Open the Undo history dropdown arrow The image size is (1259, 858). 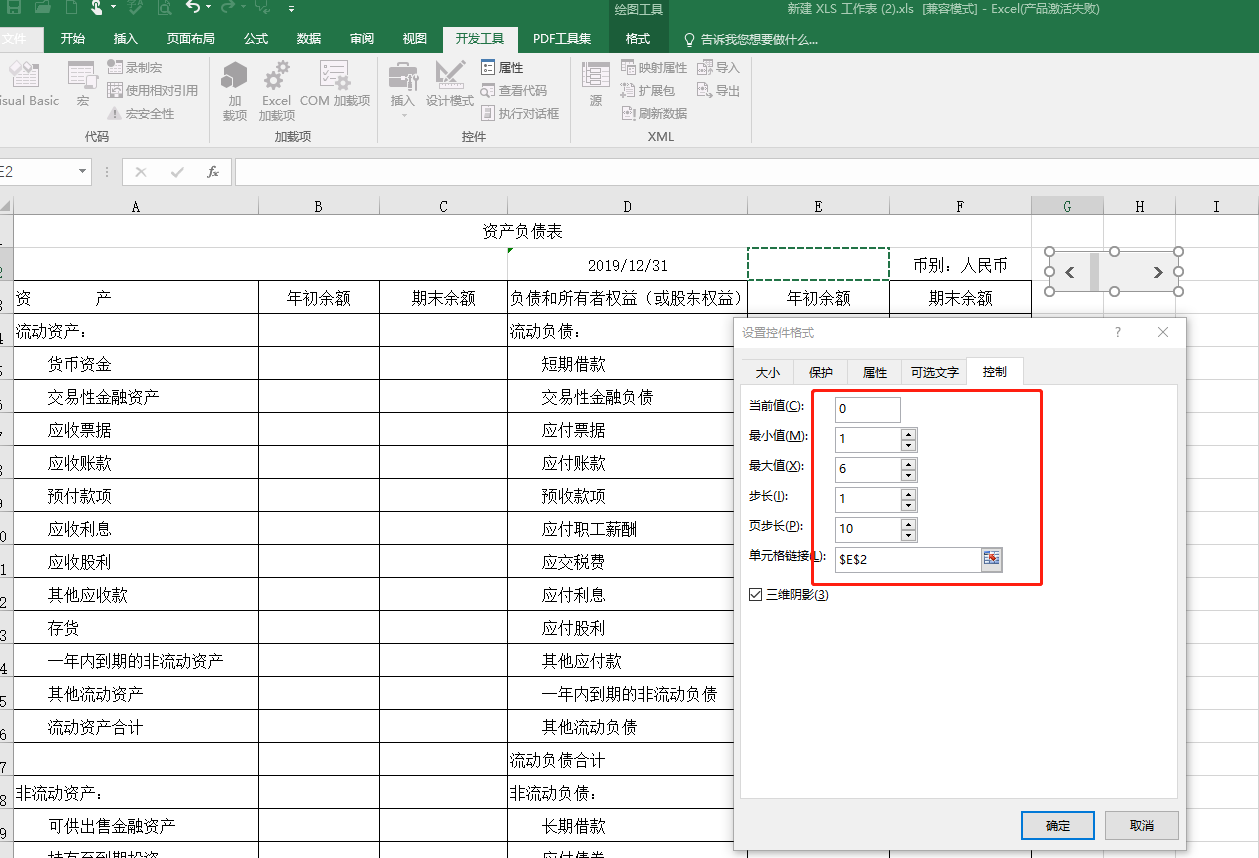(x=208, y=8)
